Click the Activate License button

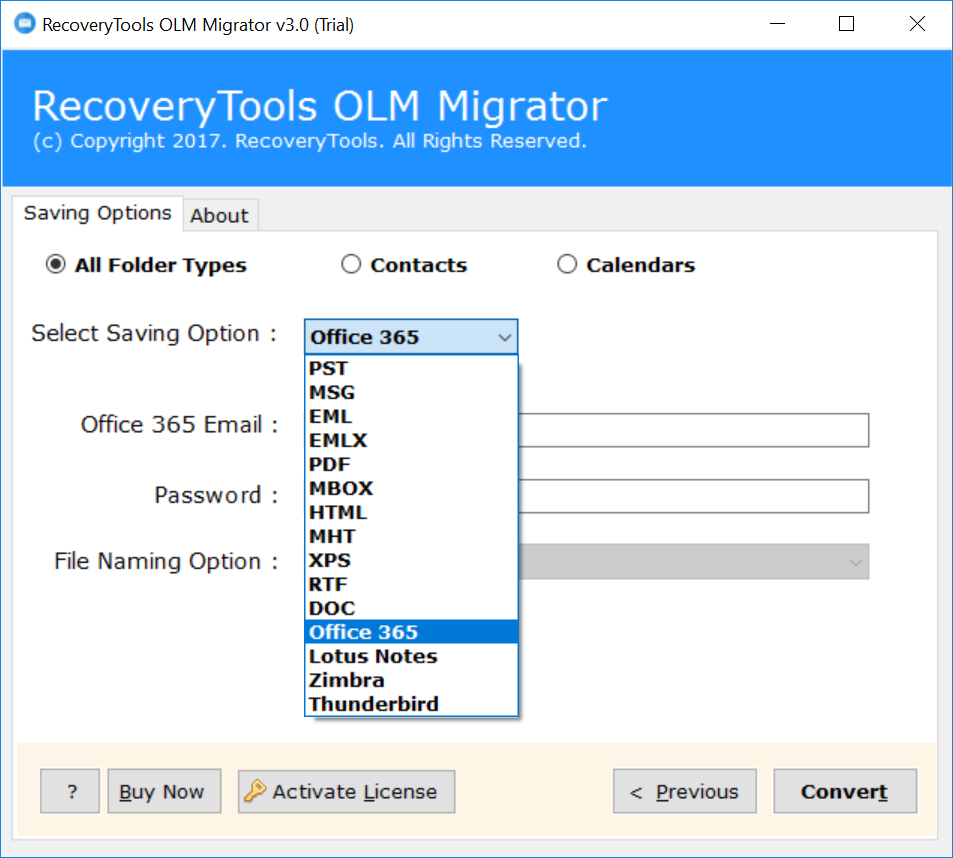[x=346, y=791]
